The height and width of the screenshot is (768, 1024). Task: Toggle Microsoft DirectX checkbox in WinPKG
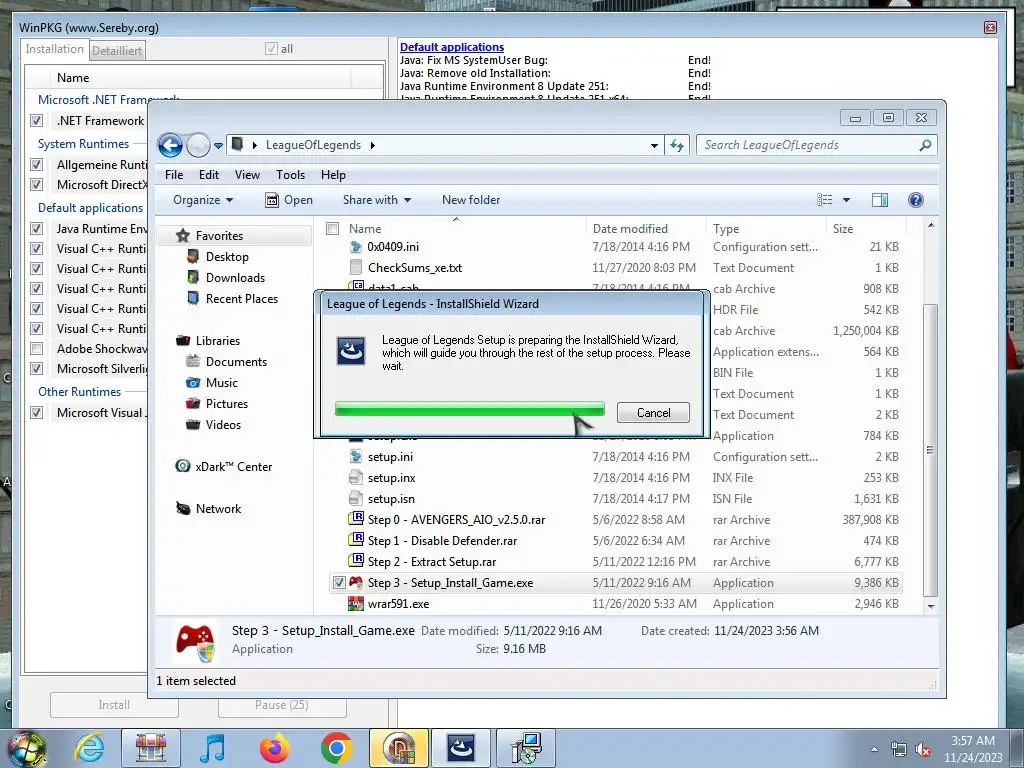(37, 185)
